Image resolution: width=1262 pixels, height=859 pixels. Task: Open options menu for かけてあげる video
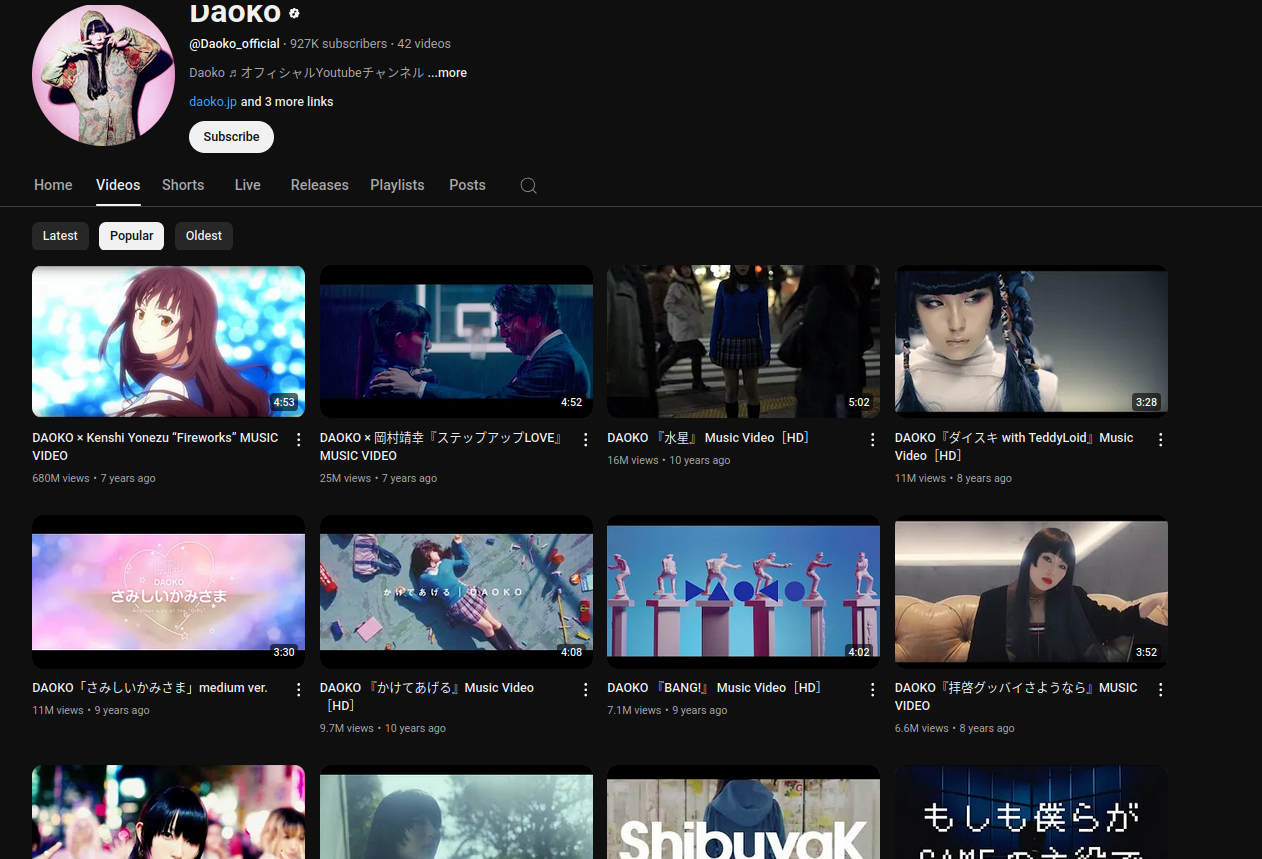tap(586, 690)
